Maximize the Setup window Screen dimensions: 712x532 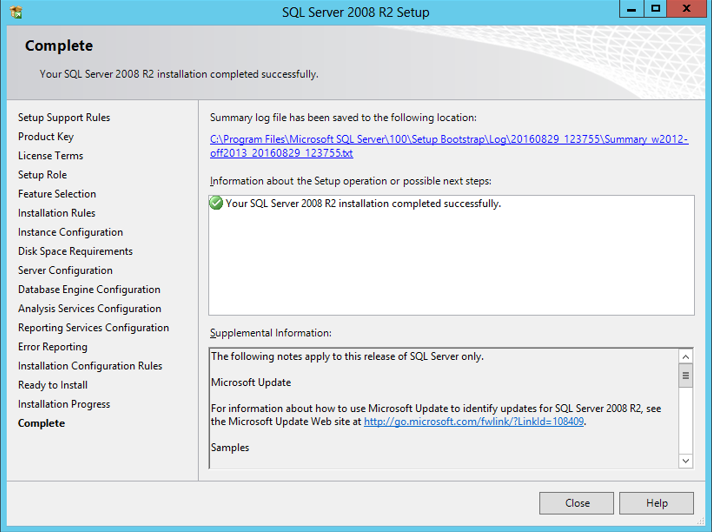tap(655, 9)
